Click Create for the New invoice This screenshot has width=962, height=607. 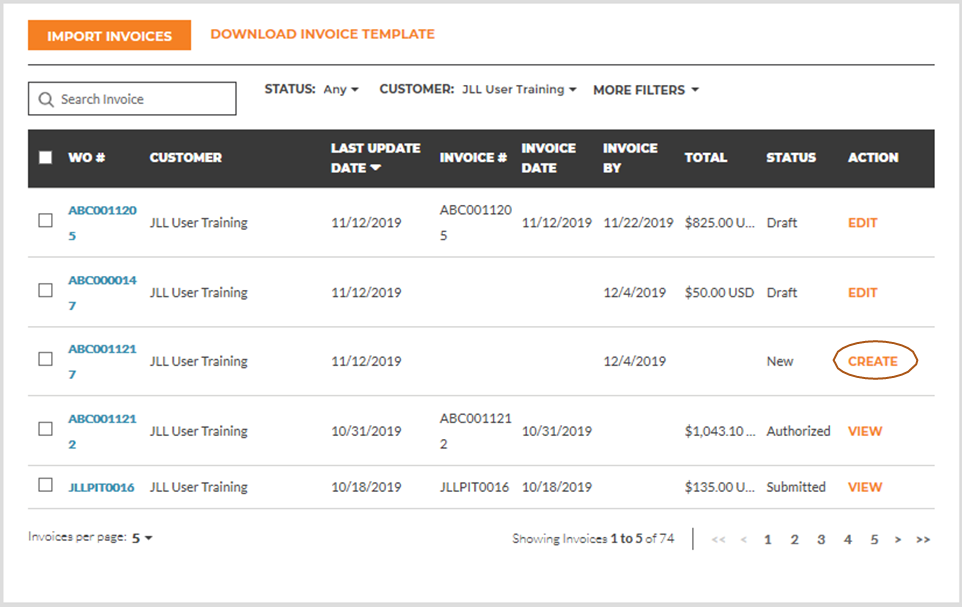(x=873, y=361)
